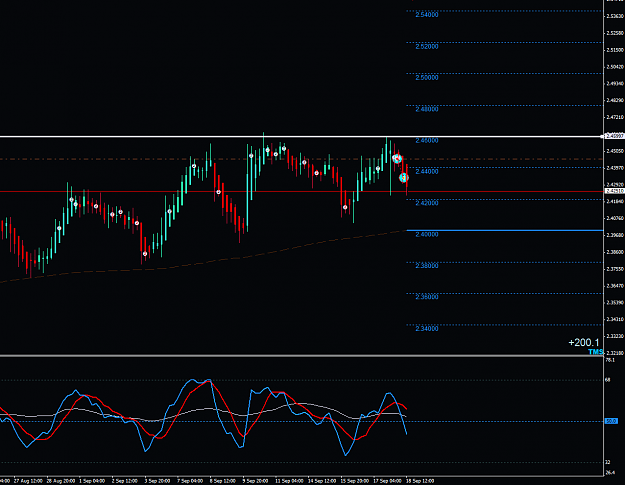Click the blue 50.0 indicator level tag
This screenshot has width=625, height=485.
click(611, 421)
